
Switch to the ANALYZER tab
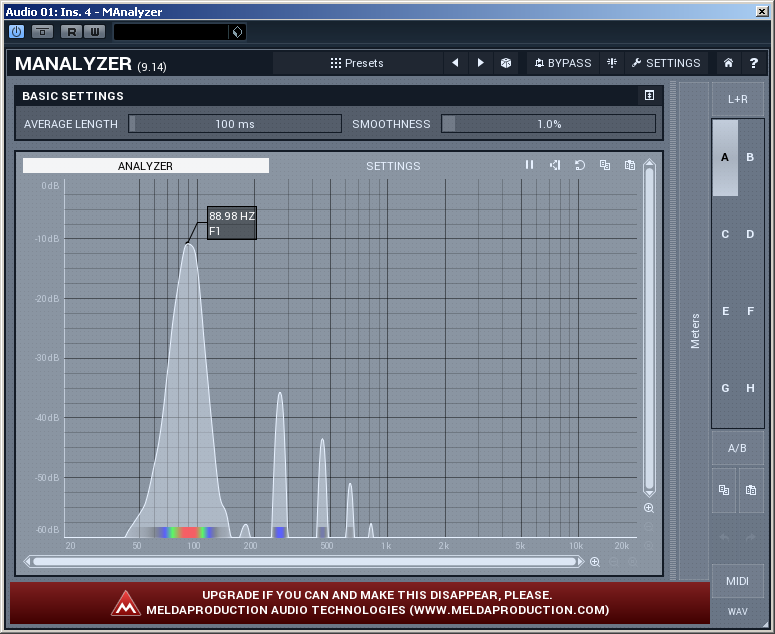pos(145,166)
